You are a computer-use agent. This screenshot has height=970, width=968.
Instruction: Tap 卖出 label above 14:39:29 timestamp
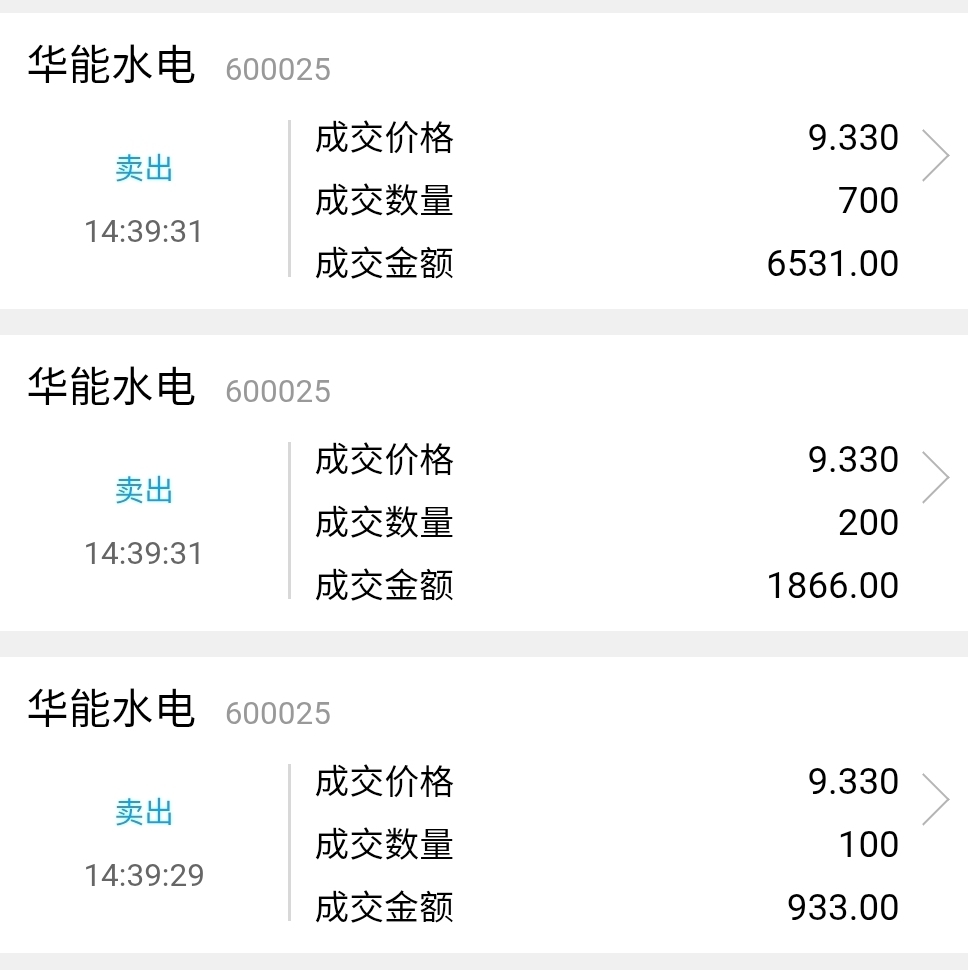tap(143, 812)
